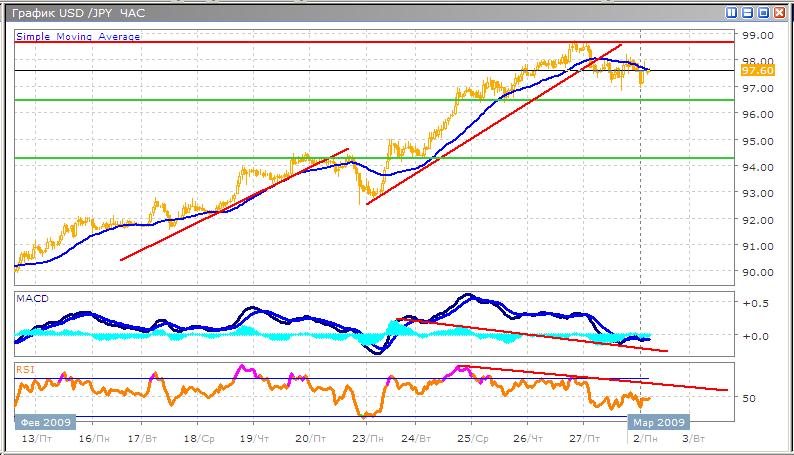Click the Мар 2009 month marker
Image resolution: width=794 pixels, height=455 pixels.
point(656,422)
